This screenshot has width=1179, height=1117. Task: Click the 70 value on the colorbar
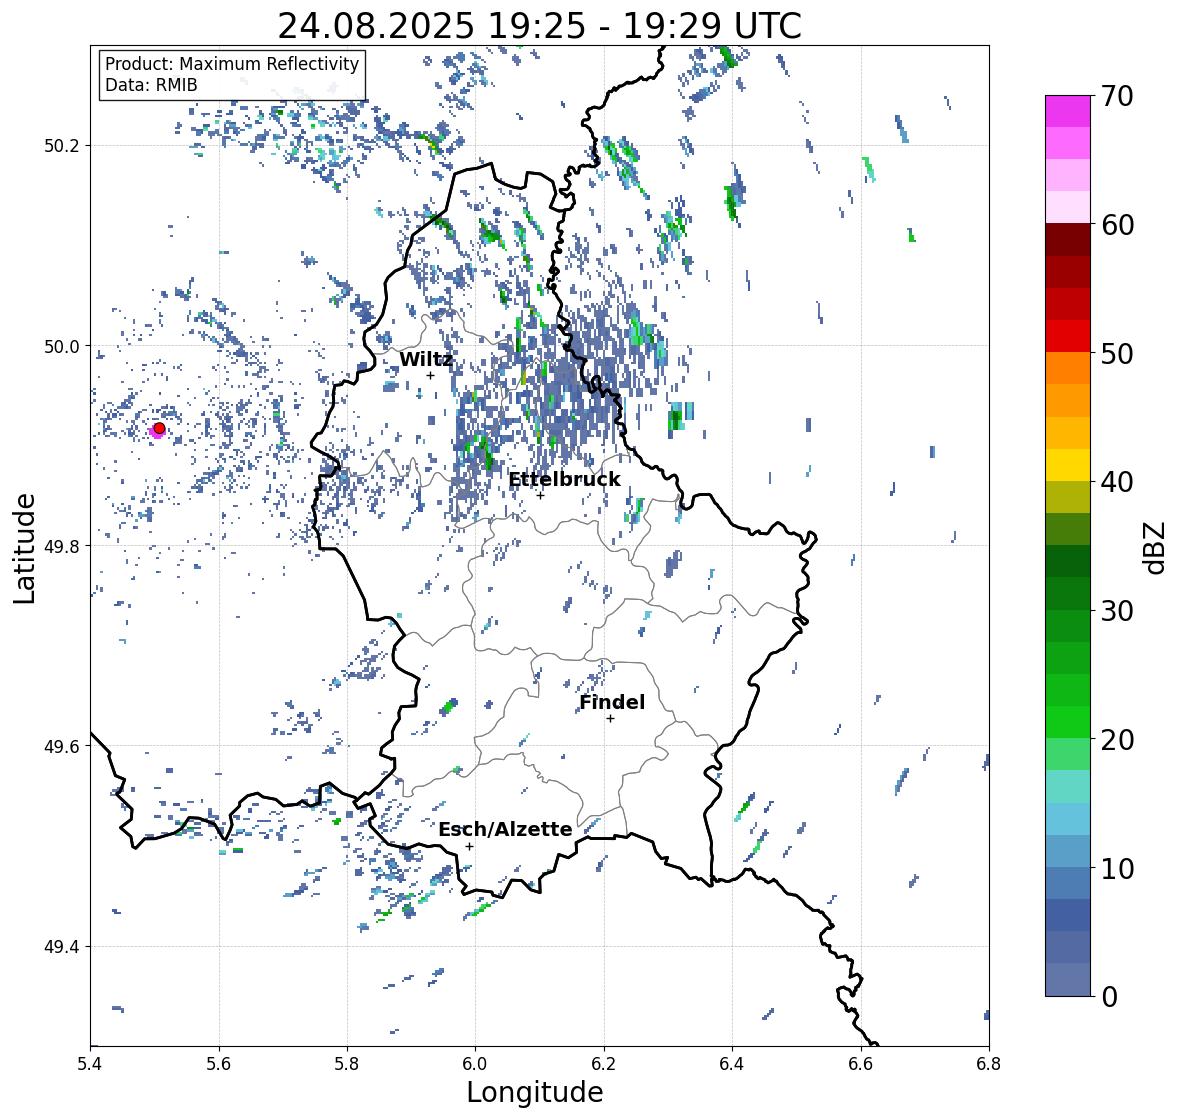(x=1117, y=96)
